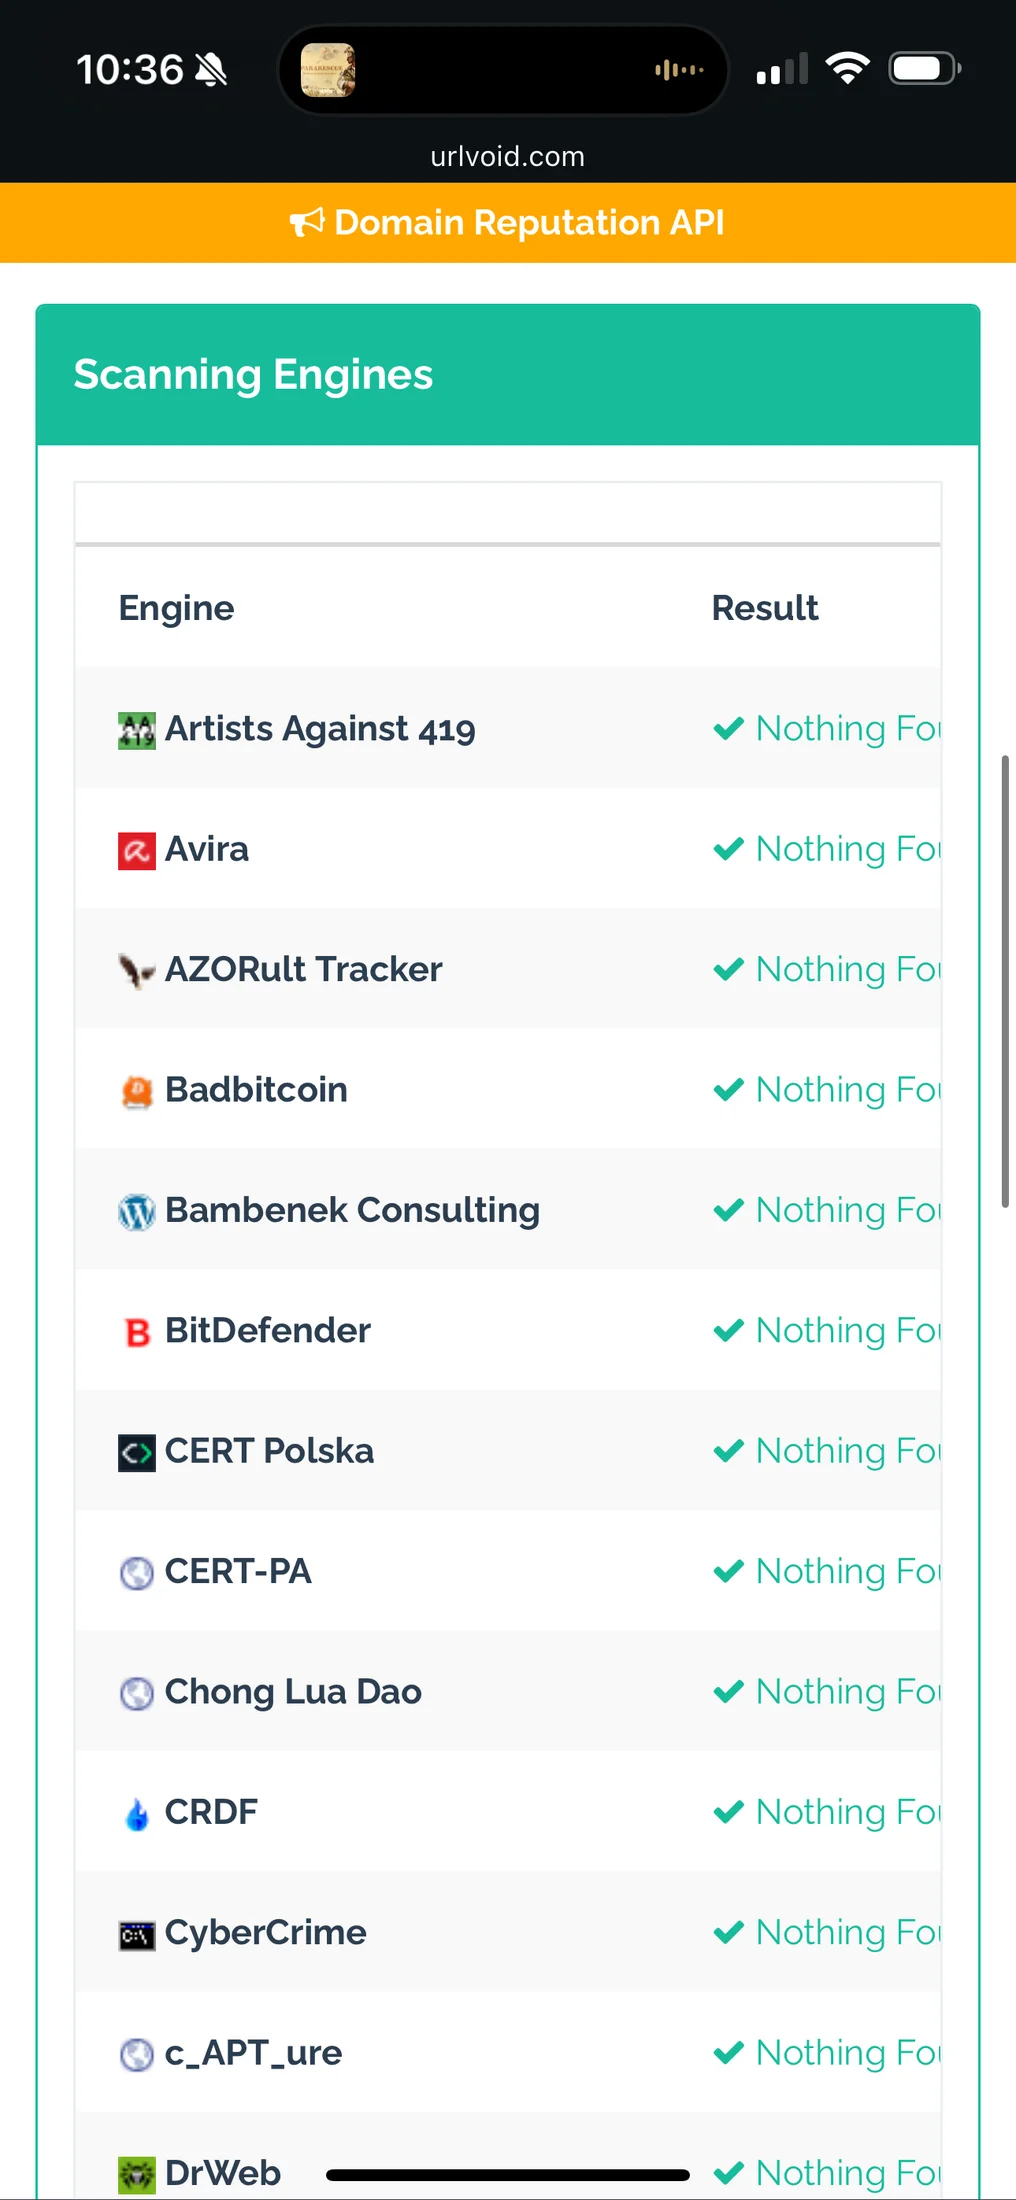This screenshot has width=1016, height=2200.
Task: Click the Artists Against 419 engine icon
Action: [x=137, y=730]
